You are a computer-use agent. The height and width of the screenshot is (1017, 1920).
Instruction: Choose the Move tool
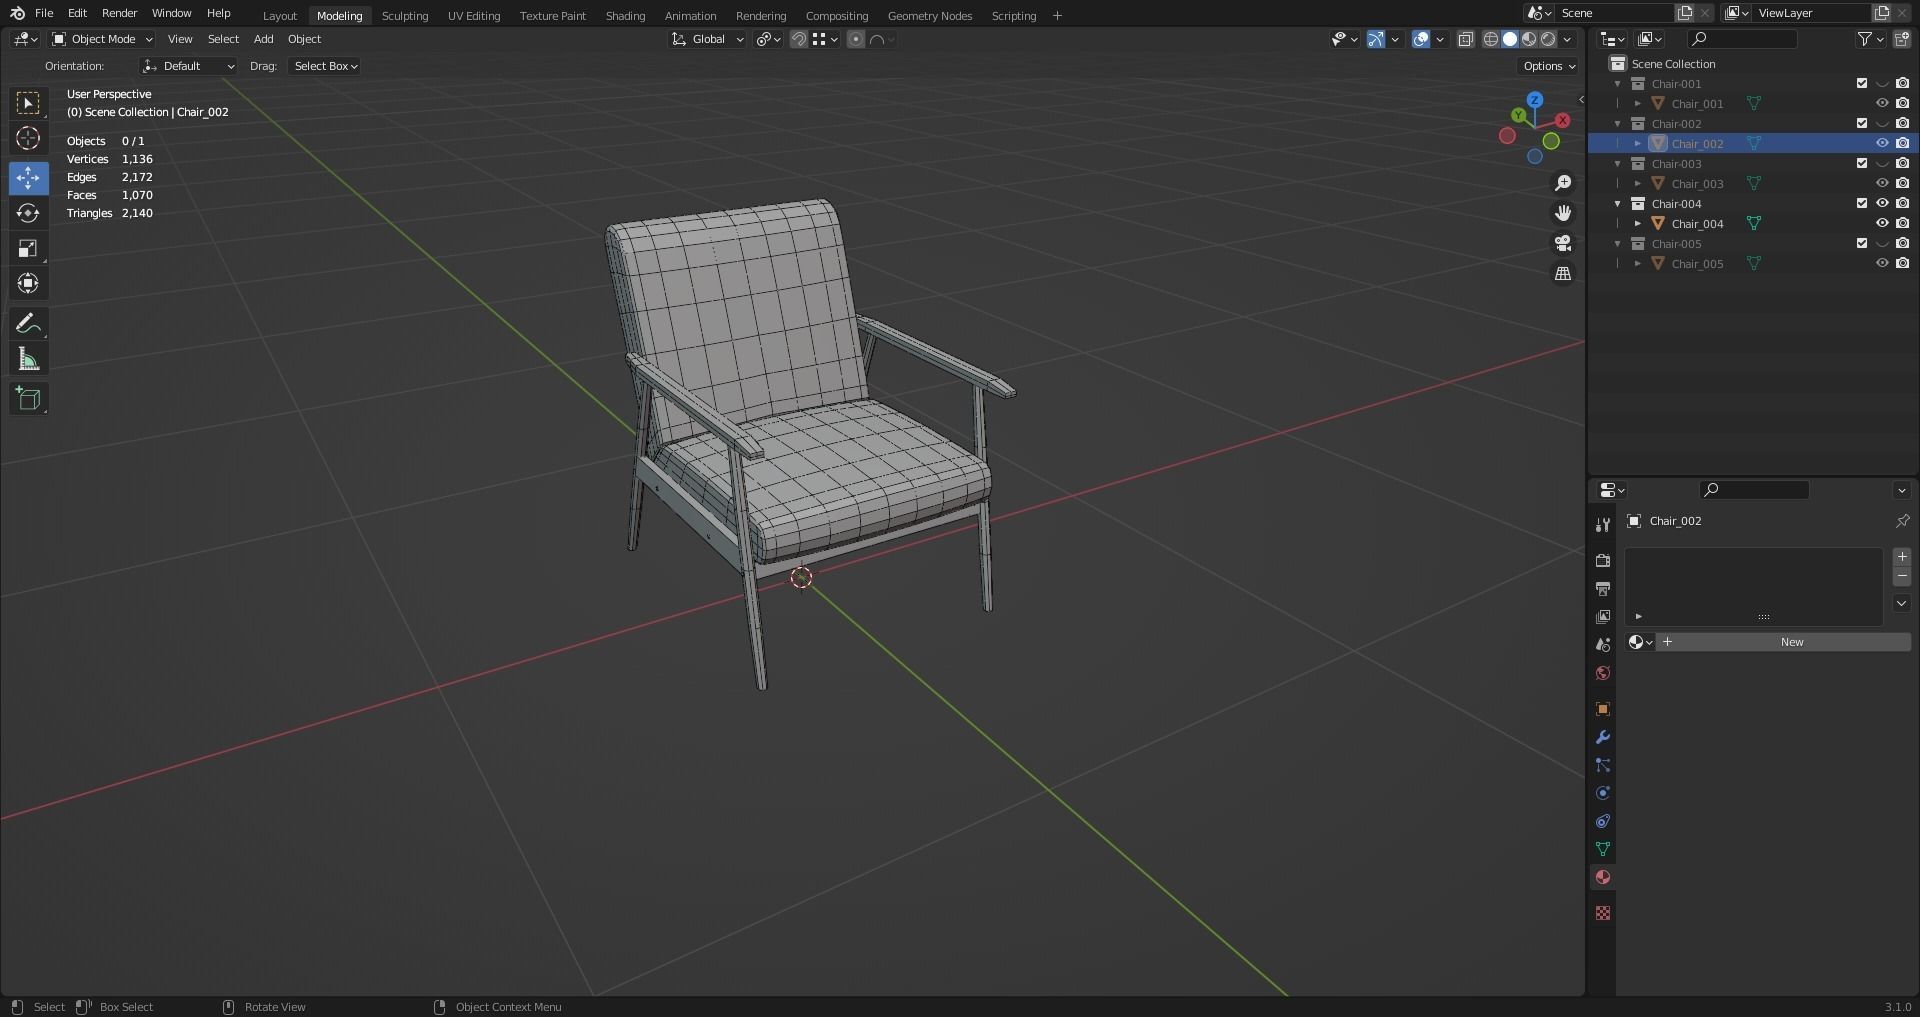(28, 178)
